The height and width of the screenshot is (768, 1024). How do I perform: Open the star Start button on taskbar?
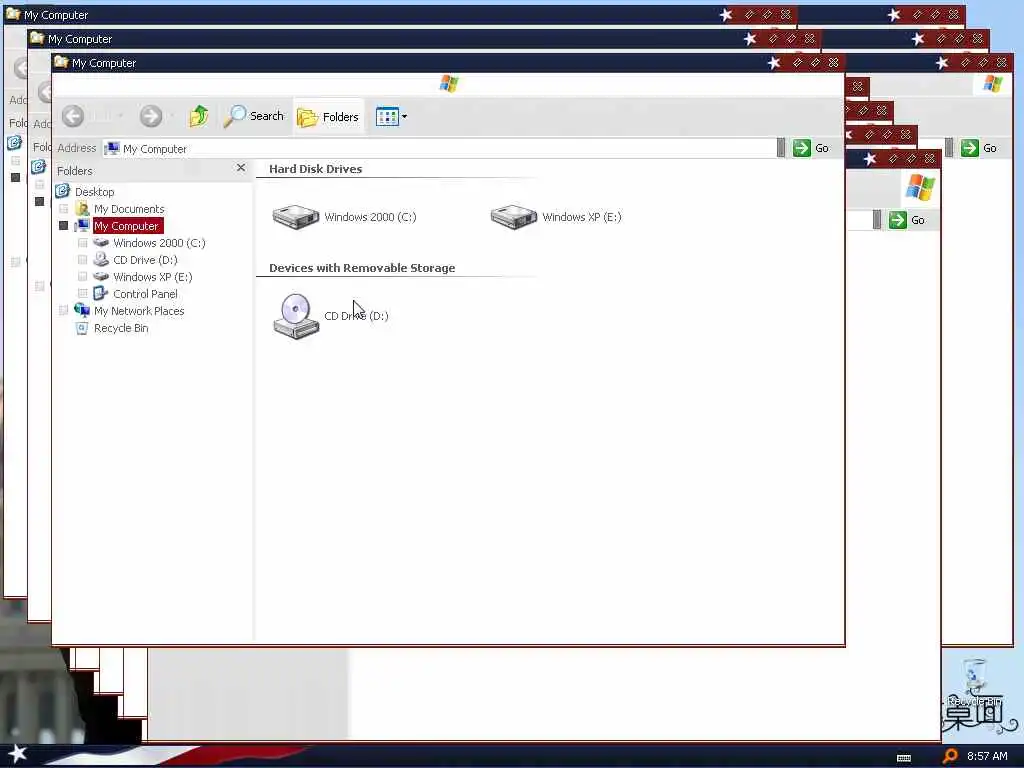[18, 754]
